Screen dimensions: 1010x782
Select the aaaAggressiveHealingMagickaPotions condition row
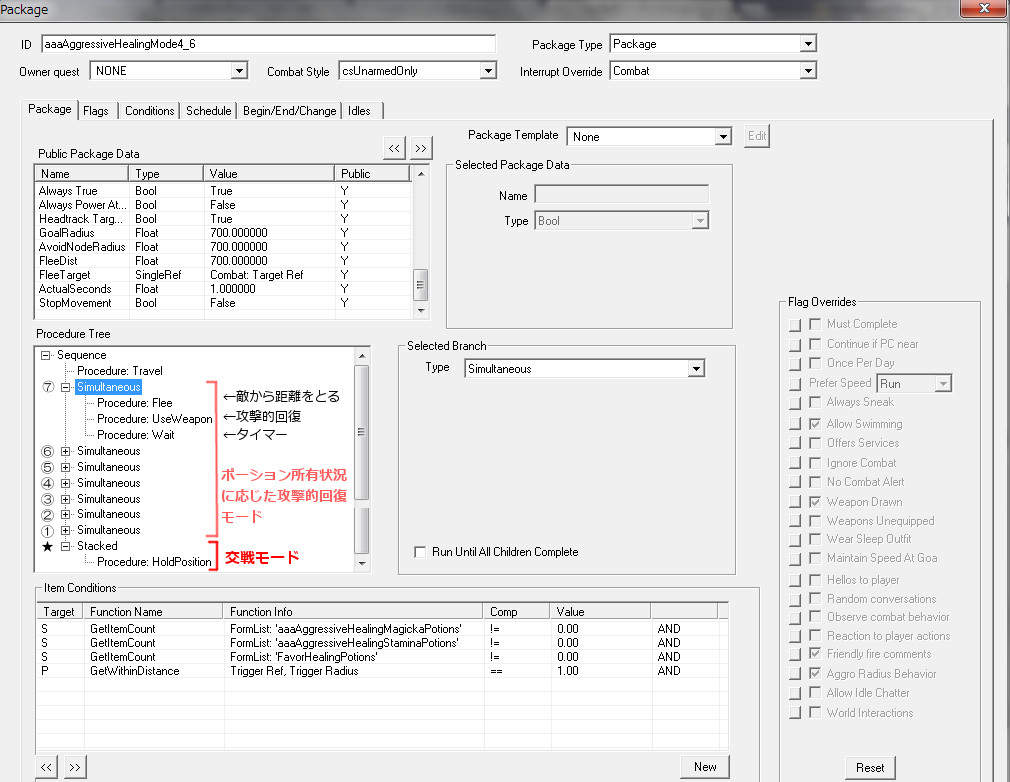click(382, 629)
